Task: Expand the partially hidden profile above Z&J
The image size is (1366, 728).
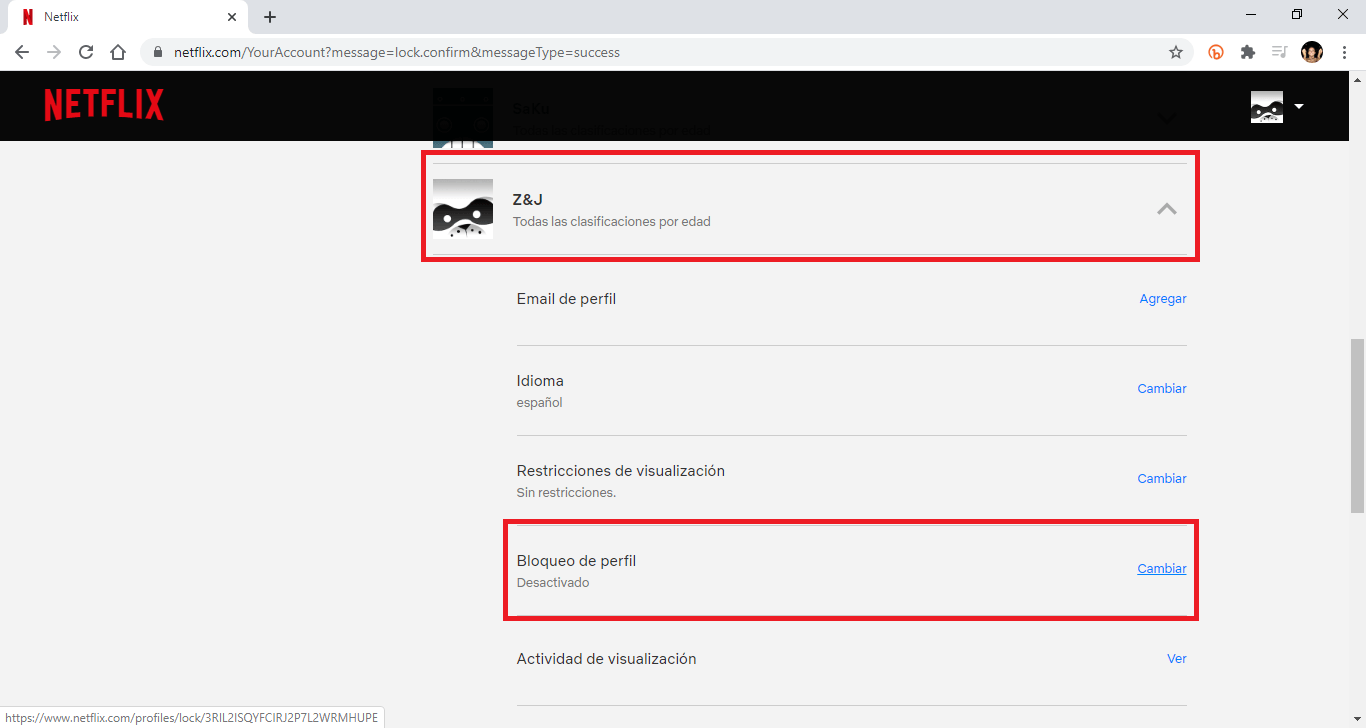Action: 1166,117
